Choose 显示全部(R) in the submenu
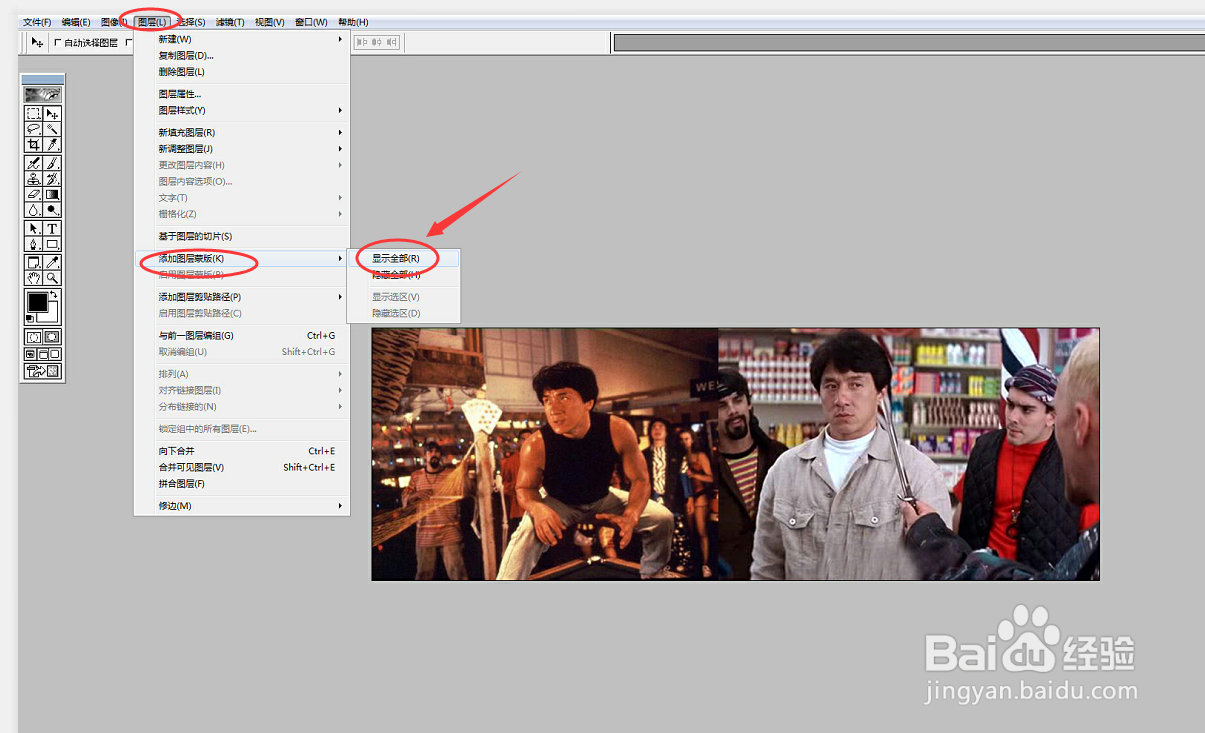 click(403, 258)
